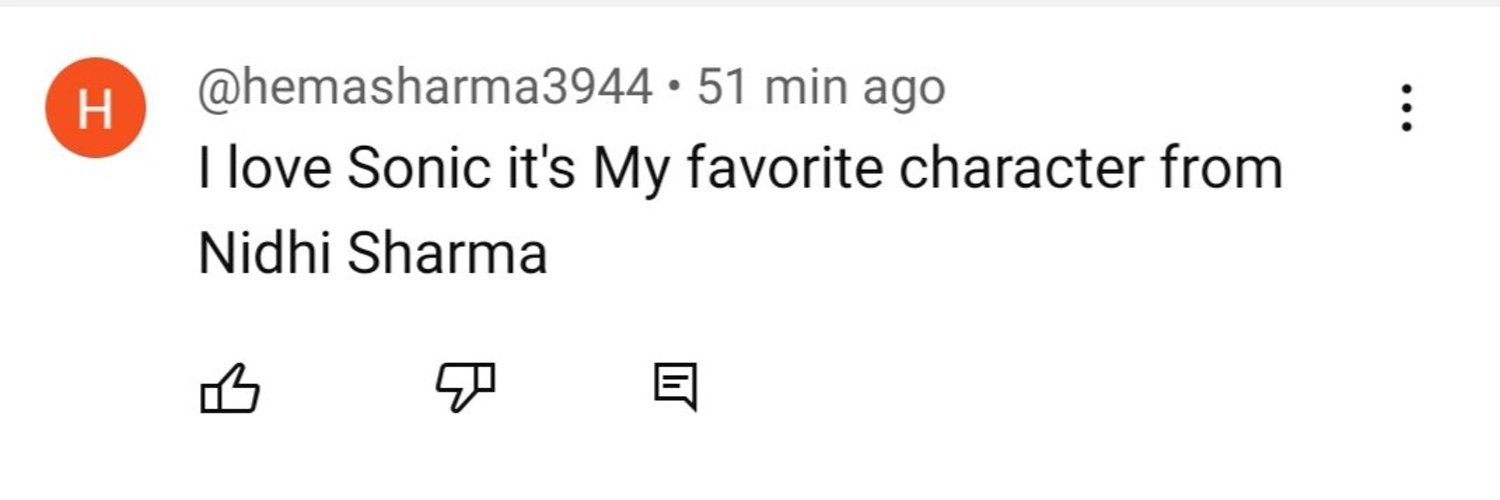1500x500 pixels.
Task: Show more actions for hemasharma3944's comment
Action: (x=1407, y=108)
